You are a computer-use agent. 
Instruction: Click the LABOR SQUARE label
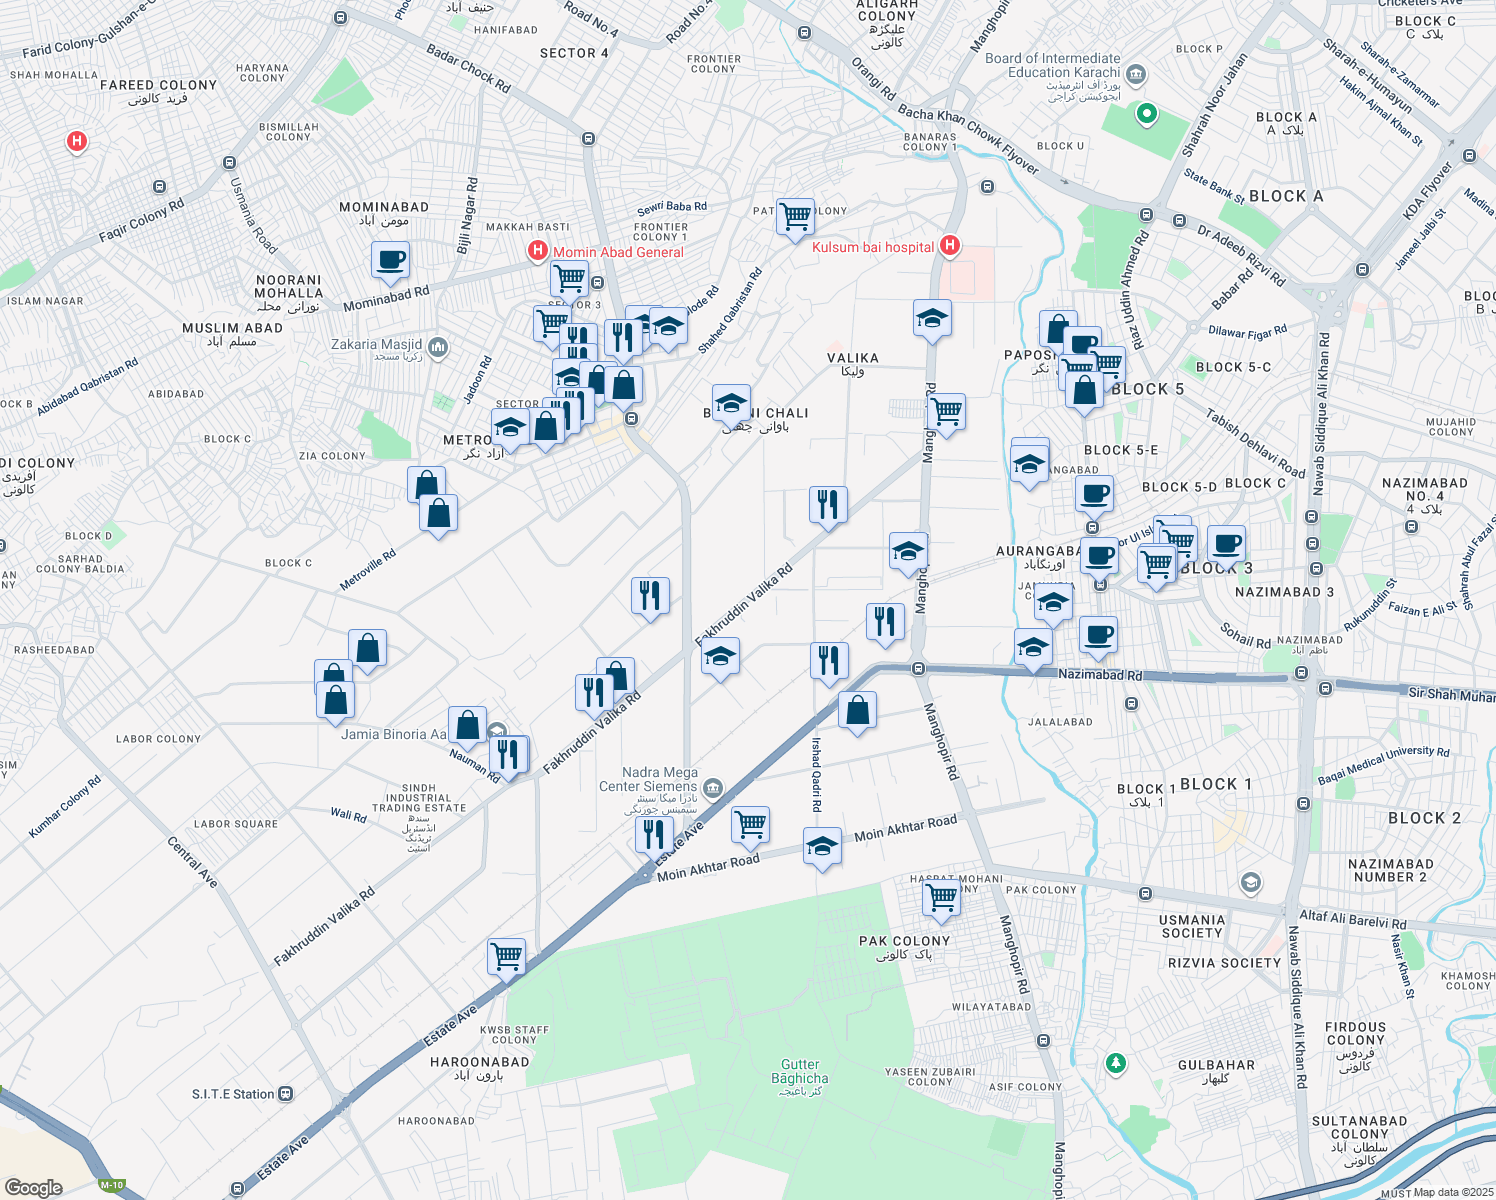[236, 824]
